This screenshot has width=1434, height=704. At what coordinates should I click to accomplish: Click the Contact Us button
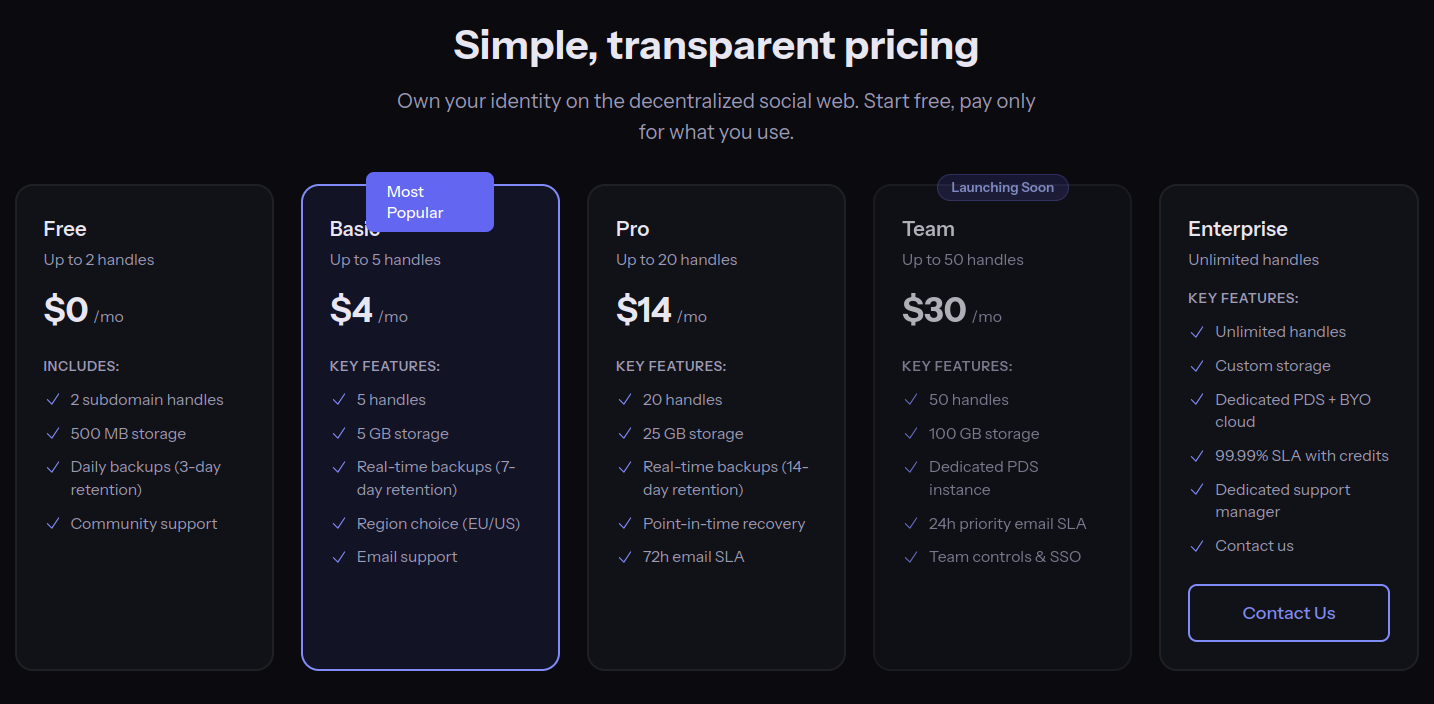coord(1288,613)
